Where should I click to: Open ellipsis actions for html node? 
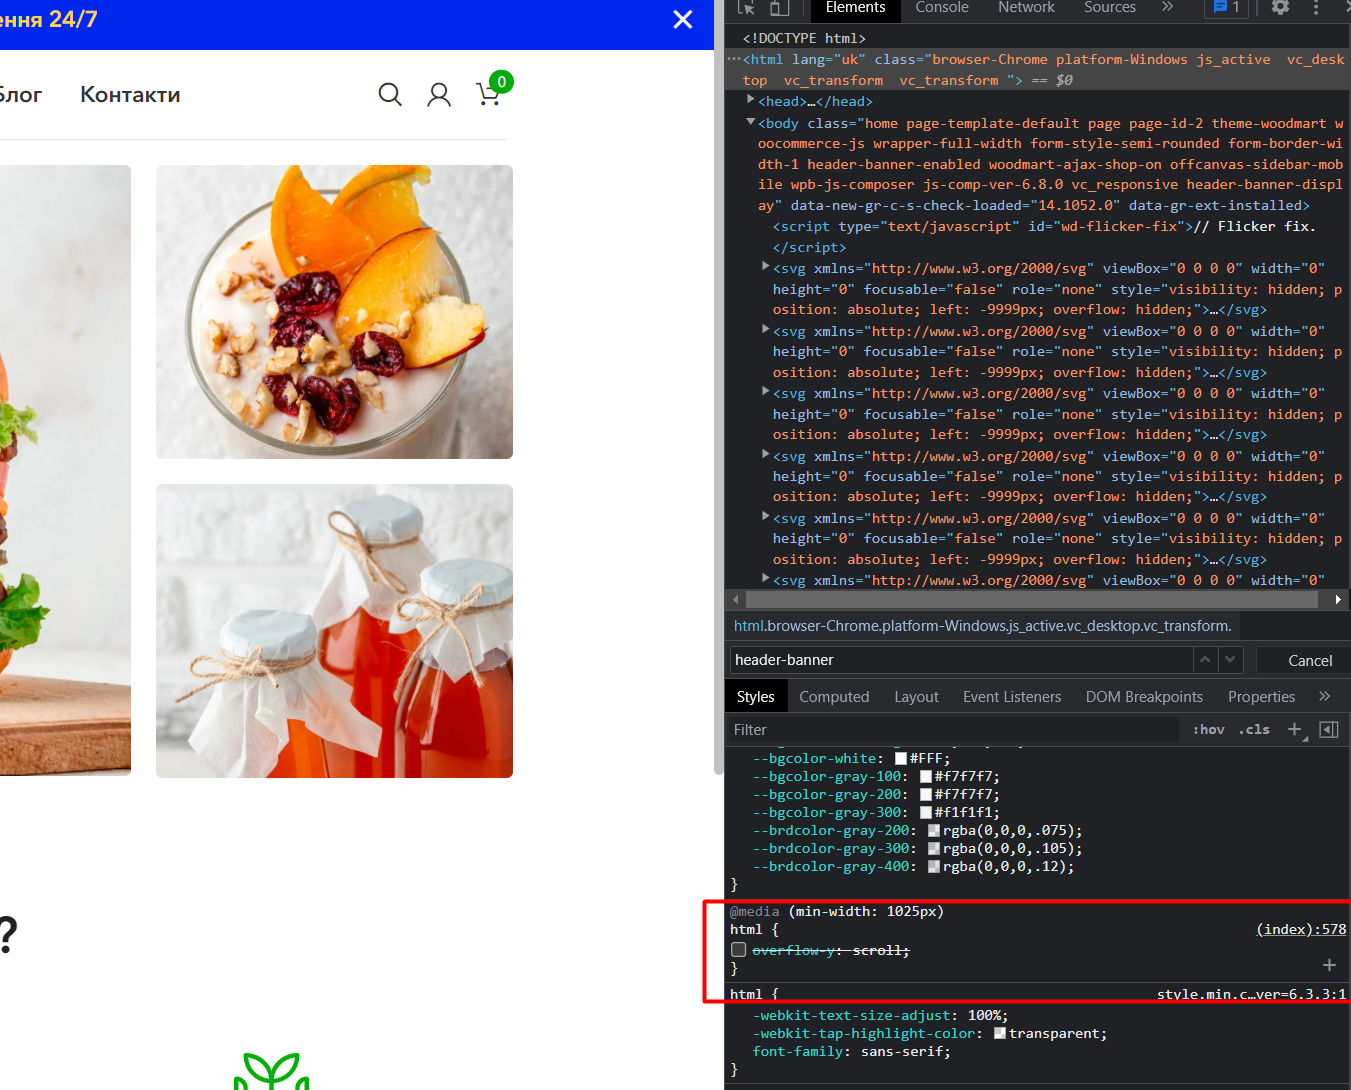733,59
